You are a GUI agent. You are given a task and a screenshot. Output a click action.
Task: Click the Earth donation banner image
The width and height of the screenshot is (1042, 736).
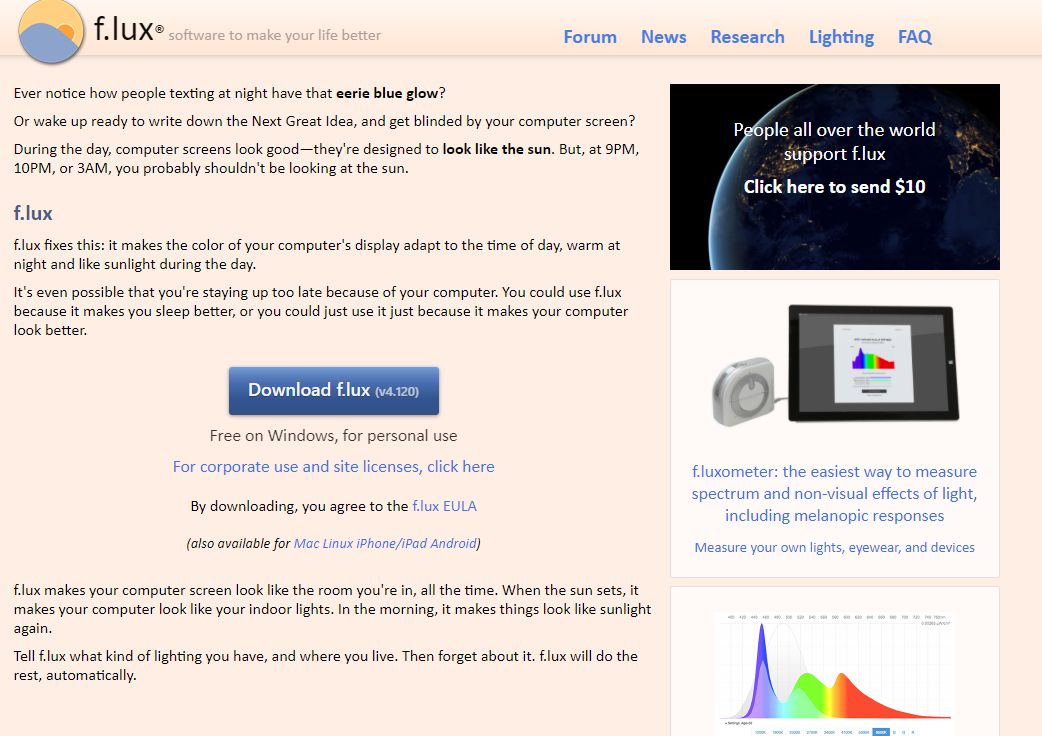(835, 177)
